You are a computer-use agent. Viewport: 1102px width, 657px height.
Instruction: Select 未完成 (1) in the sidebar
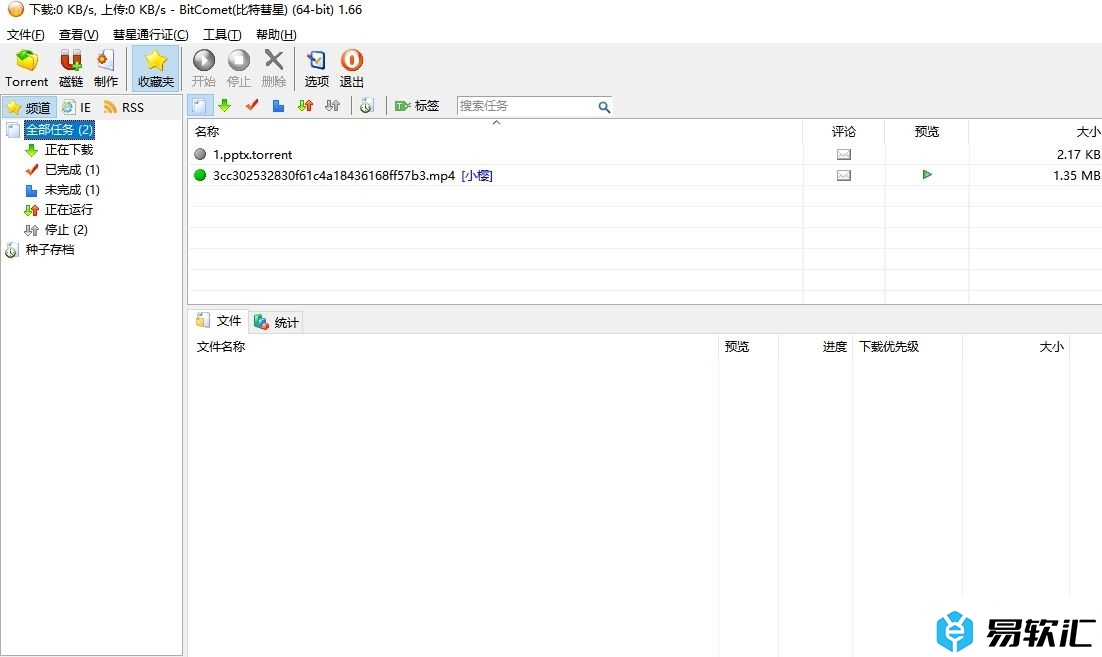coord(72,190)
